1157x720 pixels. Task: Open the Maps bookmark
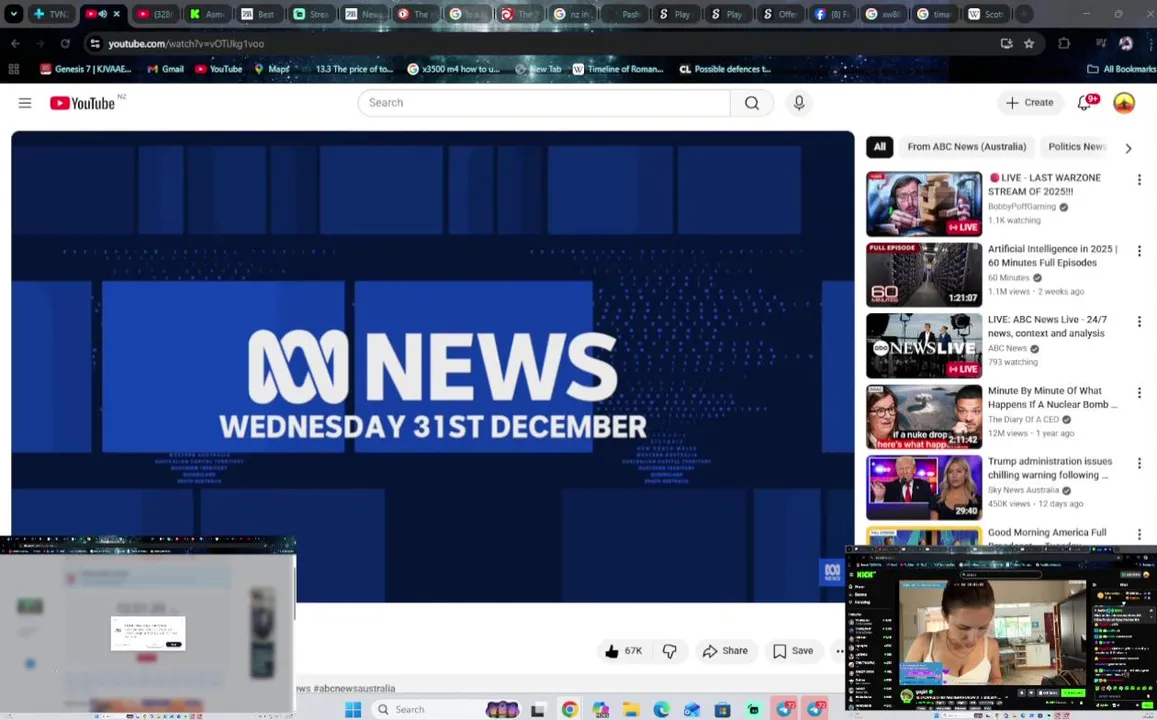click(x=272, y=69)
